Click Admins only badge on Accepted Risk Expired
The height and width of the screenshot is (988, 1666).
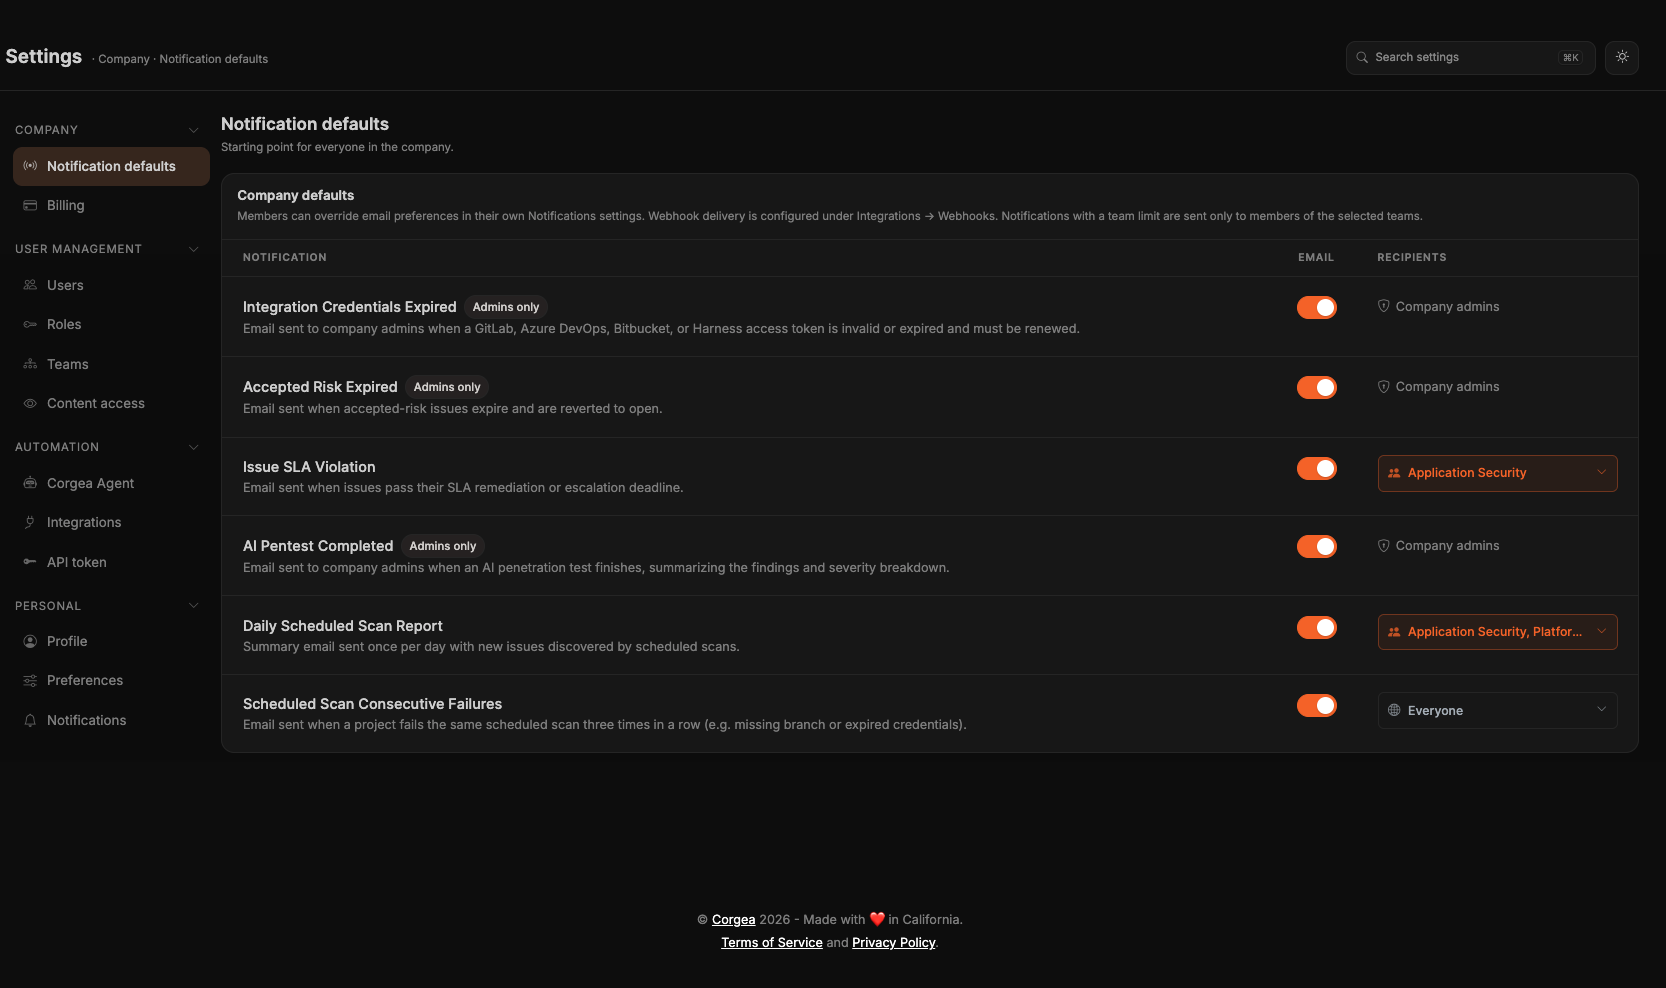(447, 387)
